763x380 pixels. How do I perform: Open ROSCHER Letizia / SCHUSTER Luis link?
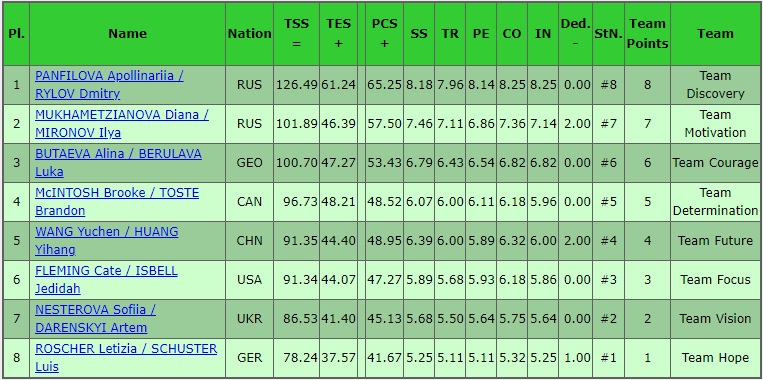[x=126, y=357]
